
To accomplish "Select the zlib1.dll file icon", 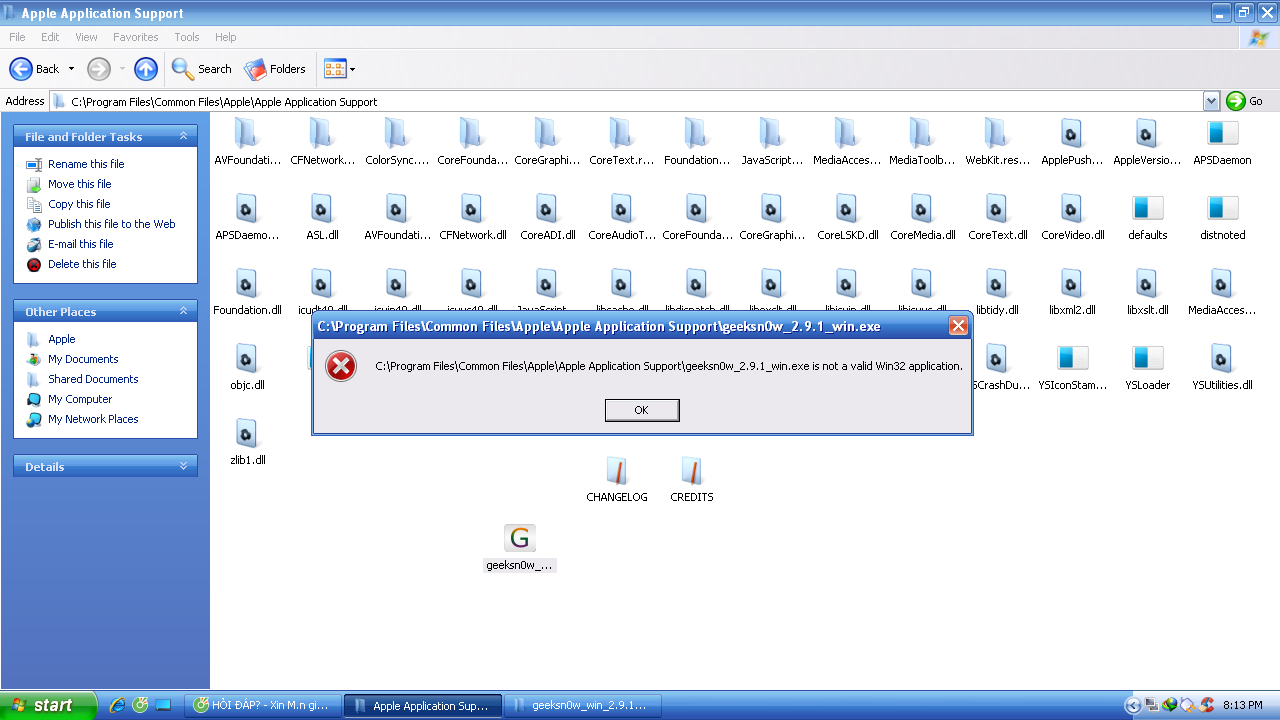I will [x=246, y=433].
